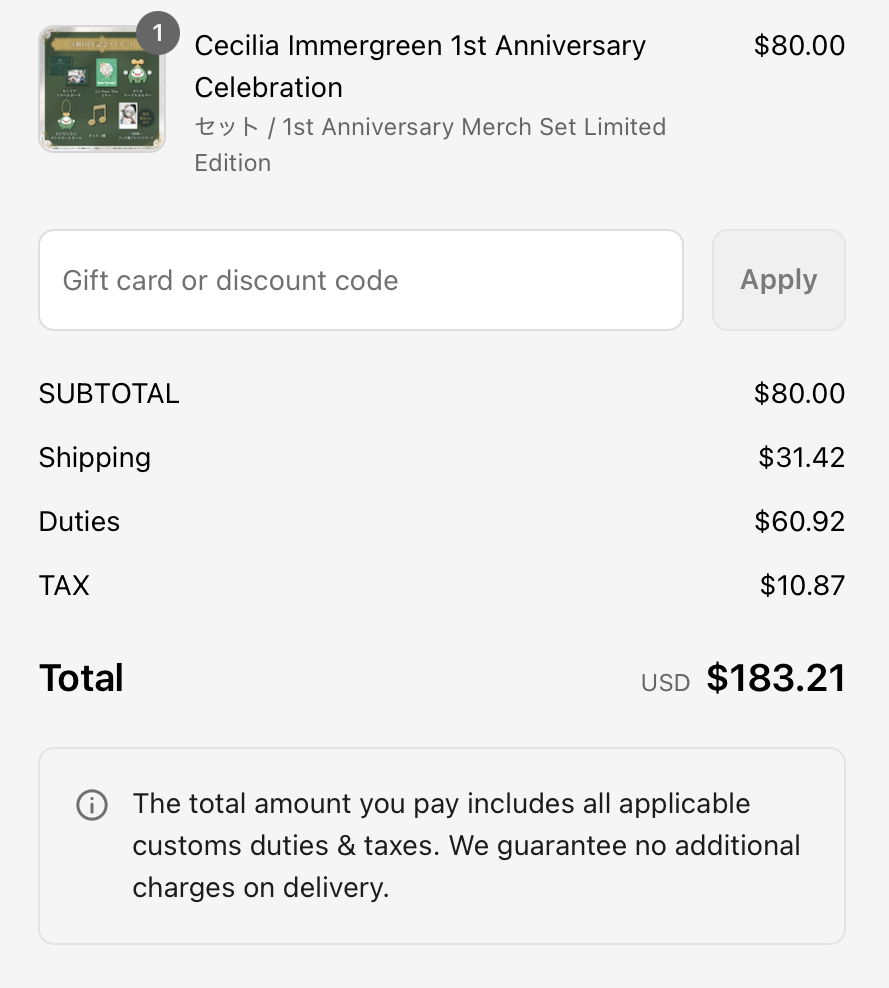The width and height of the screenshot is (889, 988).
Task: Click the bold Total label
Action: [x=81, y=678]
